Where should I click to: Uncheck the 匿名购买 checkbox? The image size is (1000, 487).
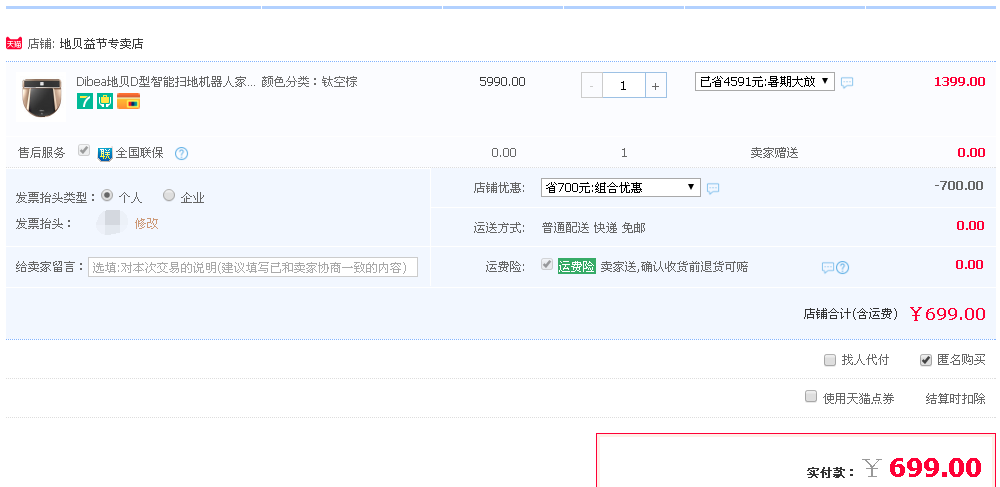point(926,360)
